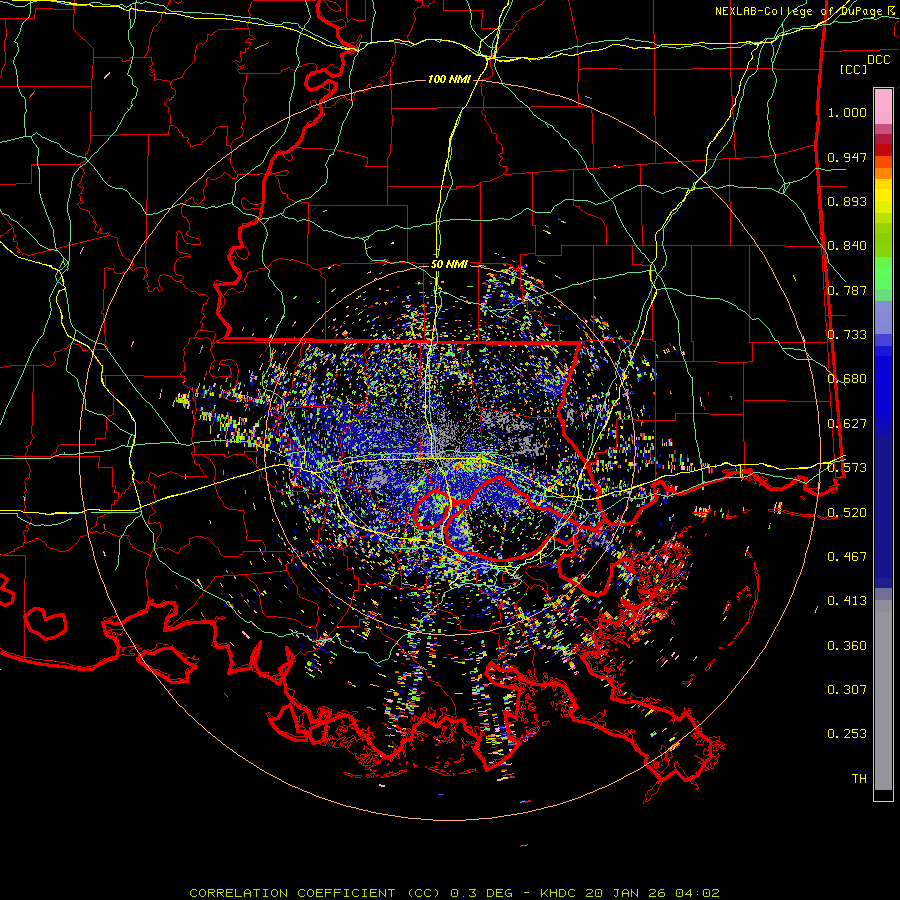Image resolution: width=900 pixels, height=900 pixels.
Task: Pick the pink swatch beside 1.000
Action: tap(883, 107)
